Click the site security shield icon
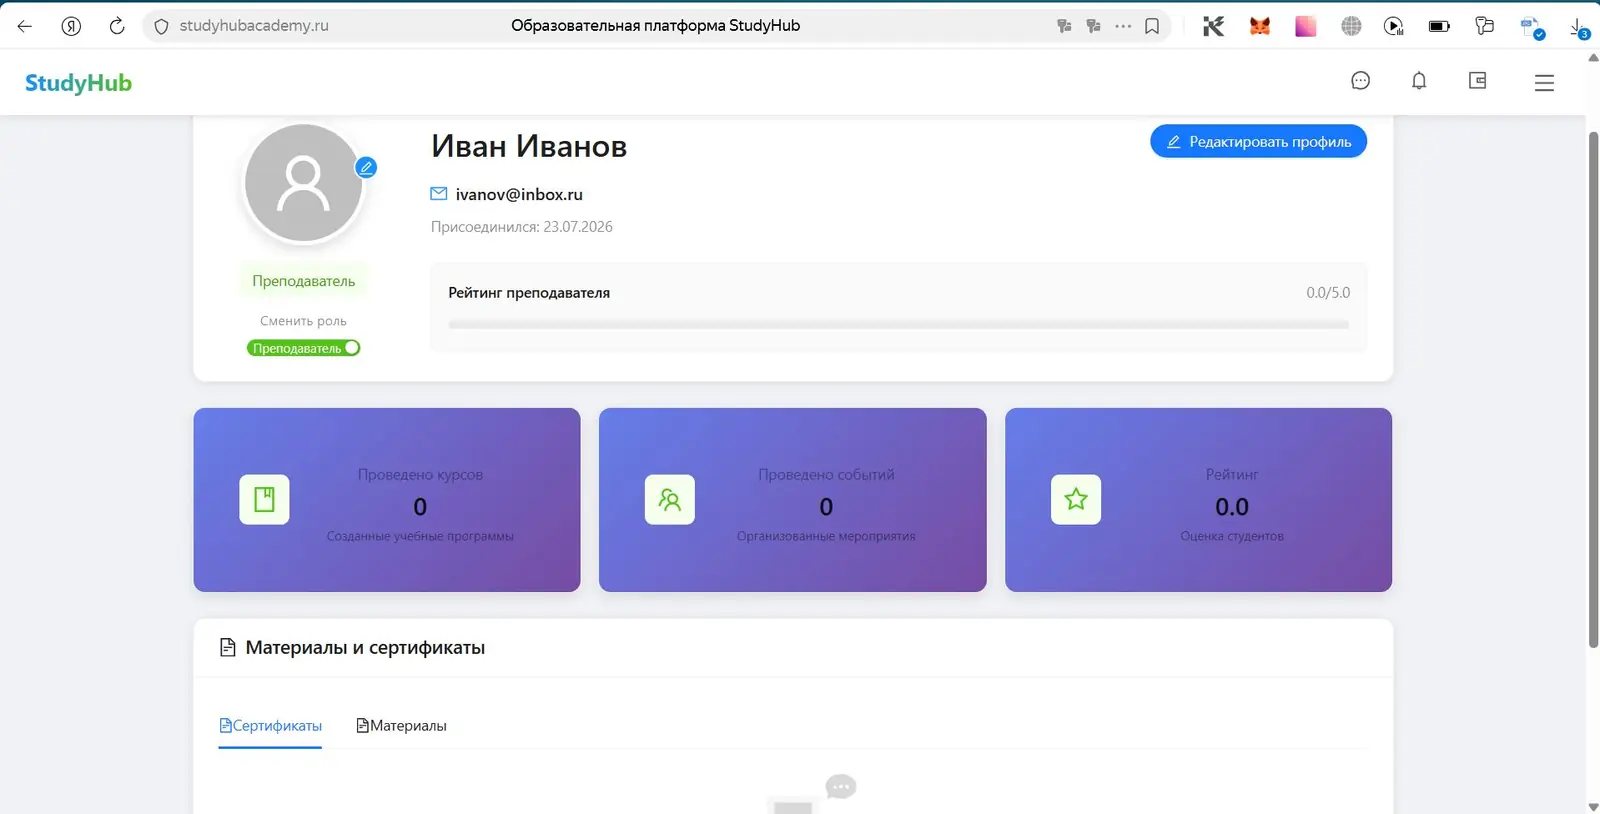This screenshot has height=814, width=1600. tap(161, 26)
